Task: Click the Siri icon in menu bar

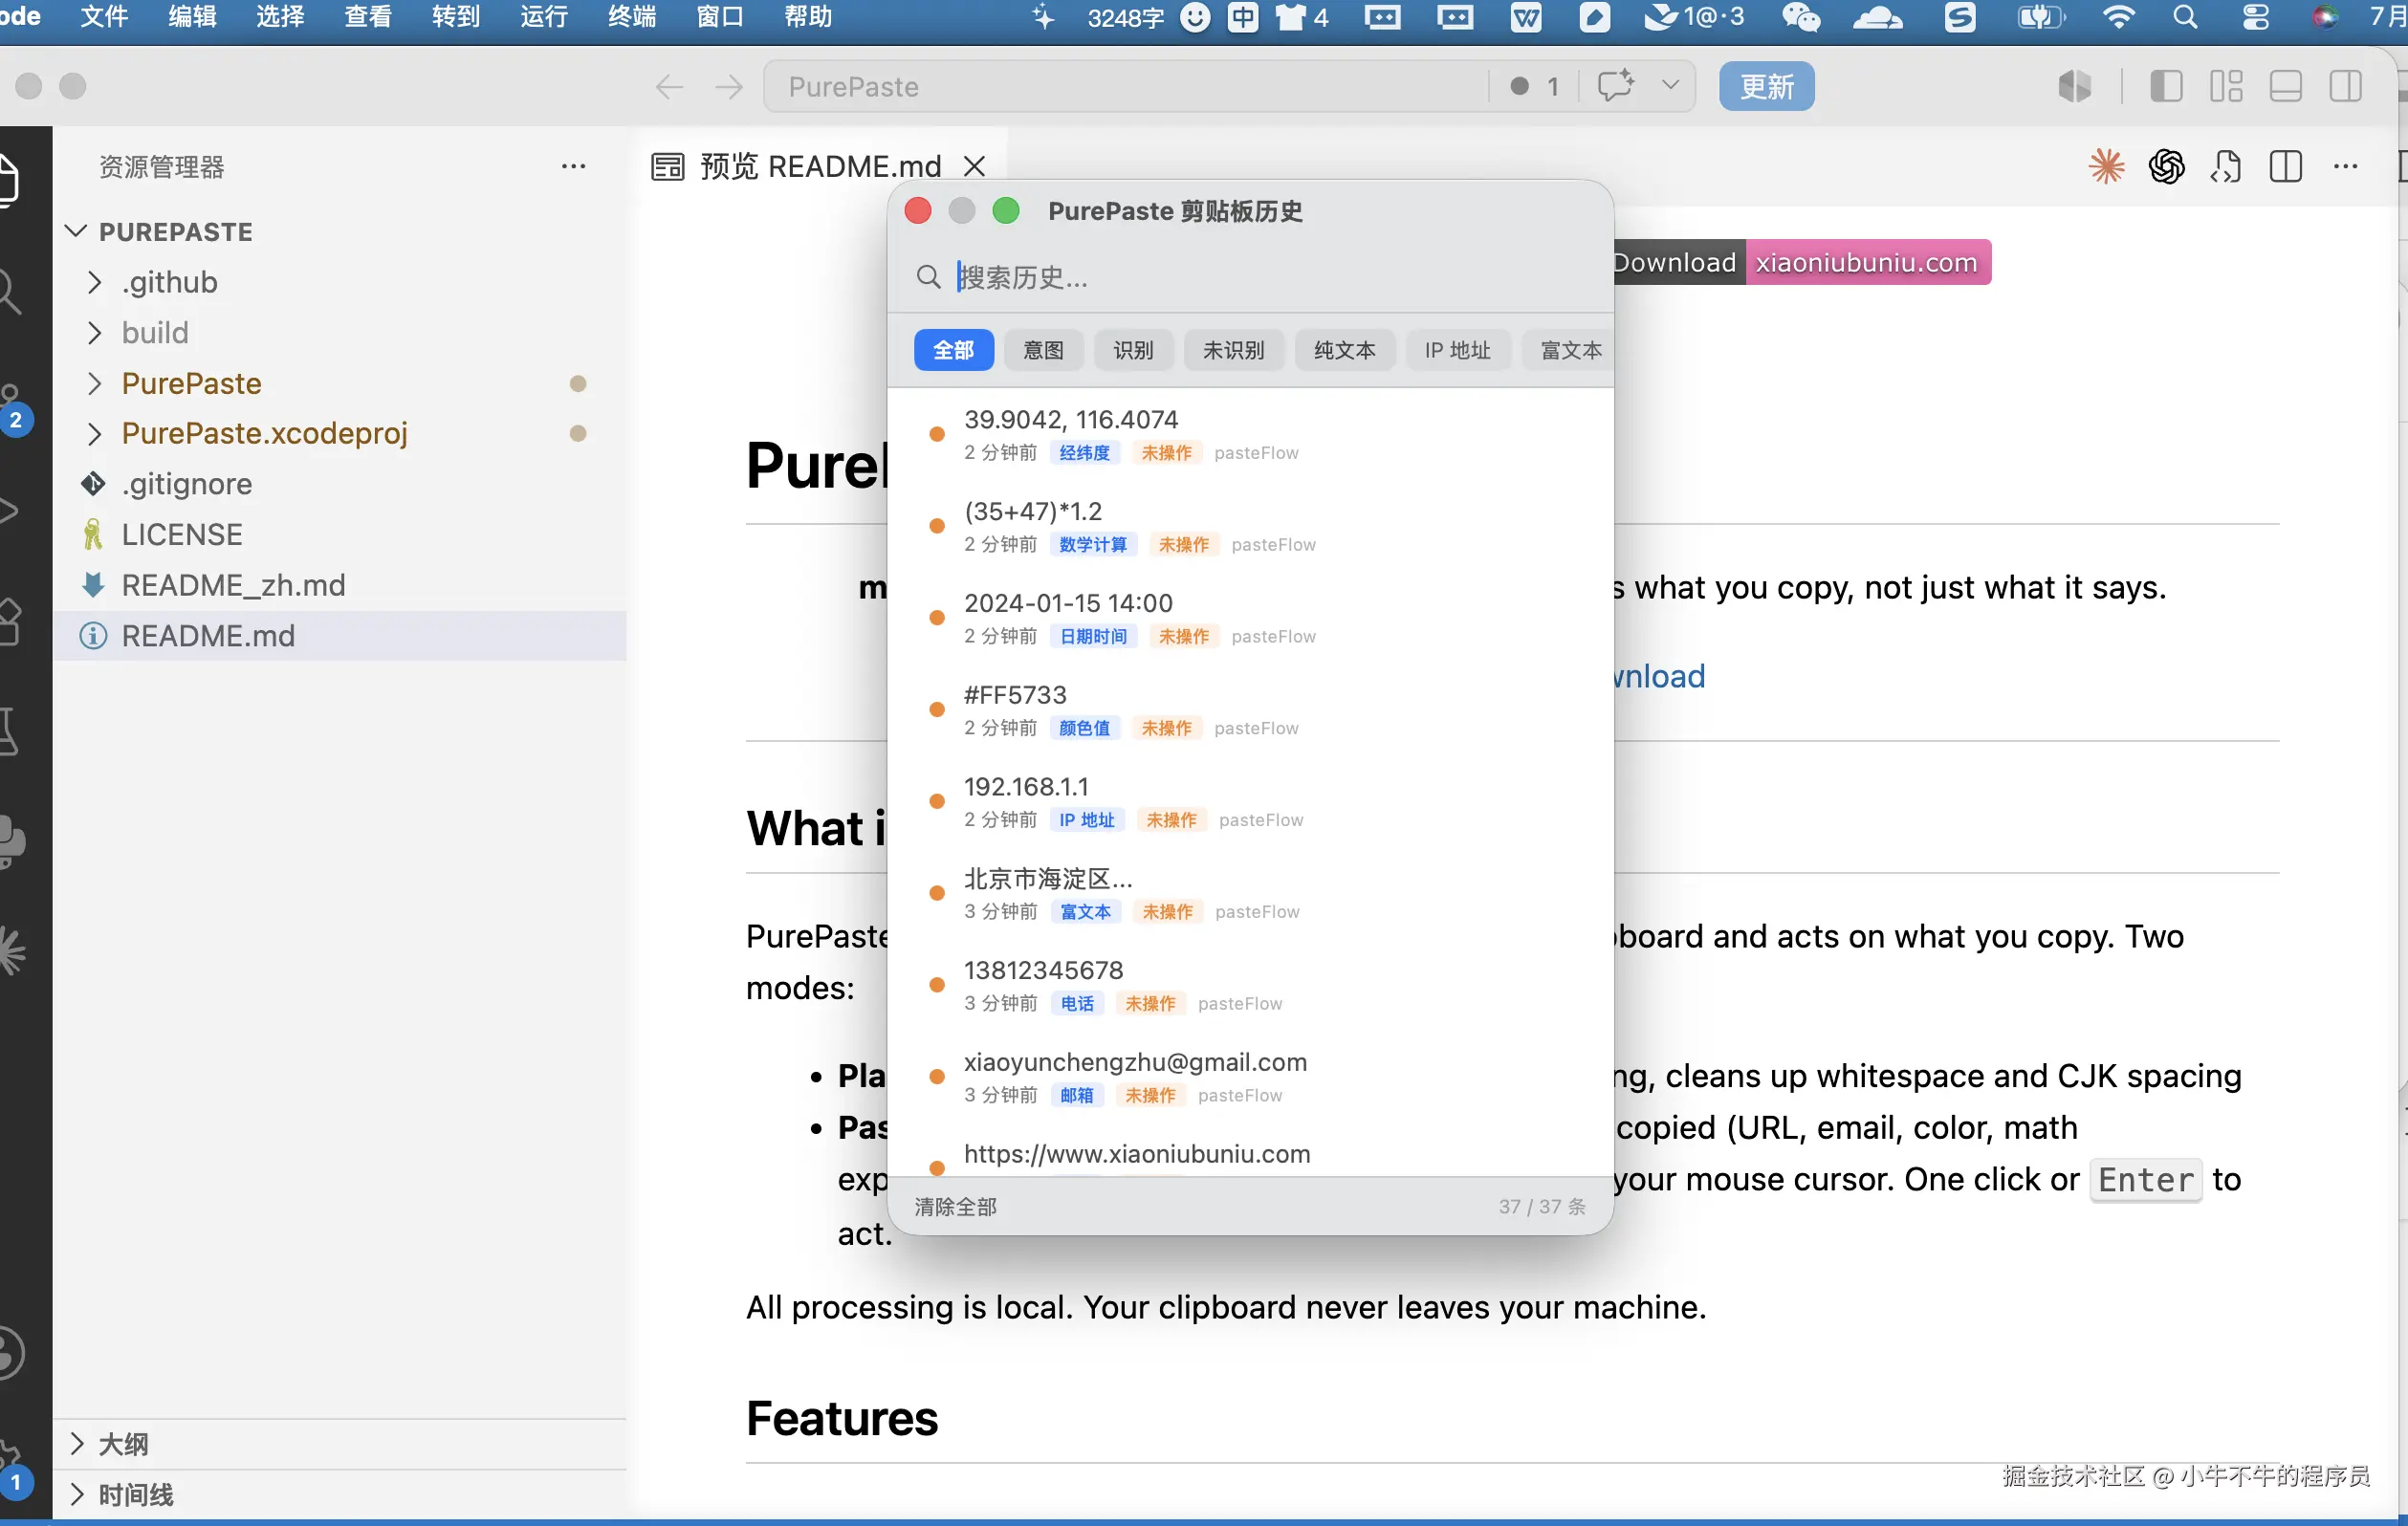Action: point(2324,17)
